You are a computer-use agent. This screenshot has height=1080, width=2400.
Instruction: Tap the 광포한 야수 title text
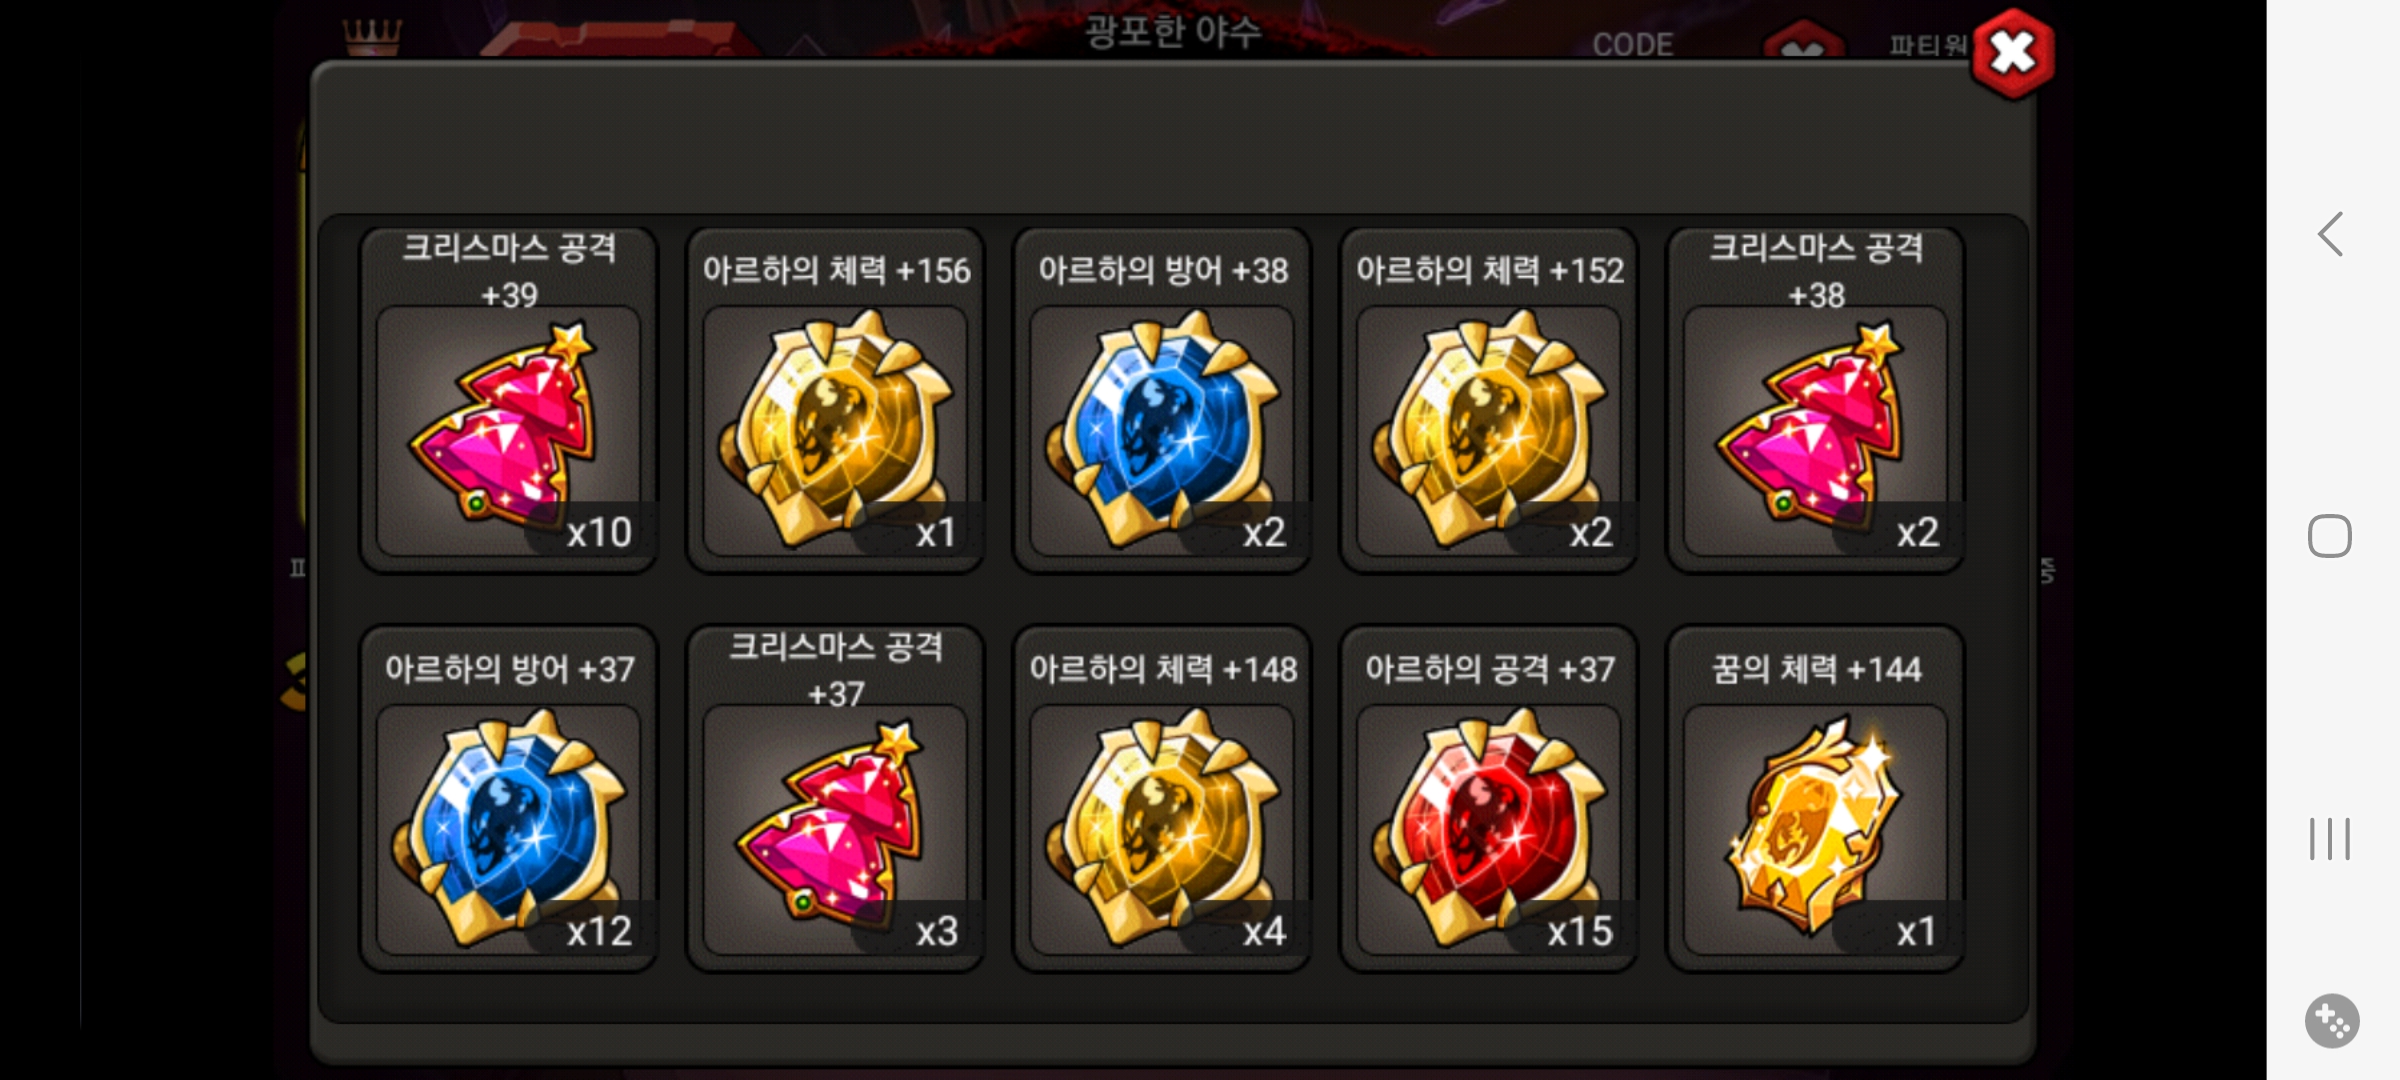[x=1174, y=31]
